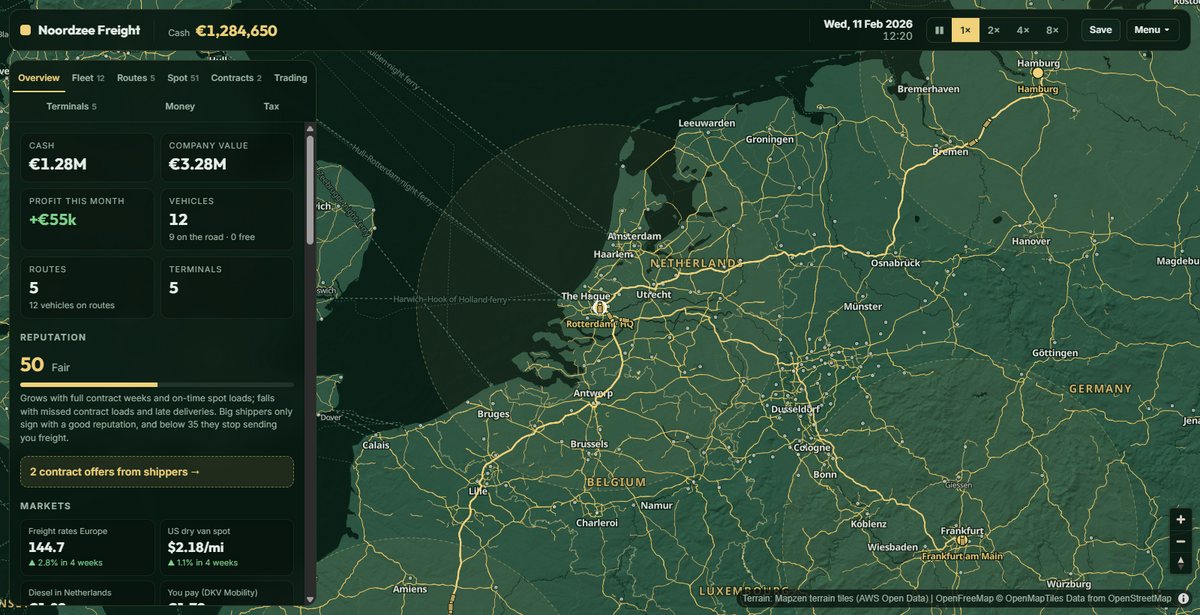Pause the game simulation
The width and height of the screenshot is (1200, 615).
tap(939, 30)
